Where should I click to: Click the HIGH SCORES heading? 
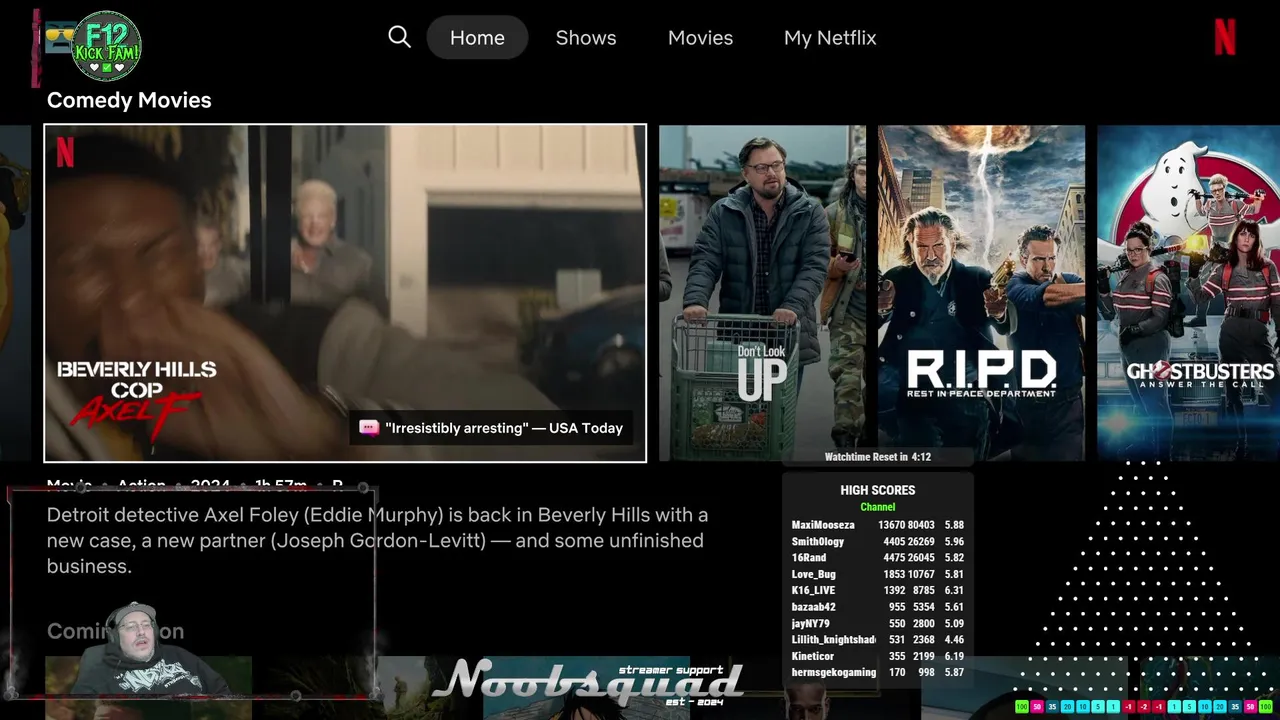click(877, 490)
